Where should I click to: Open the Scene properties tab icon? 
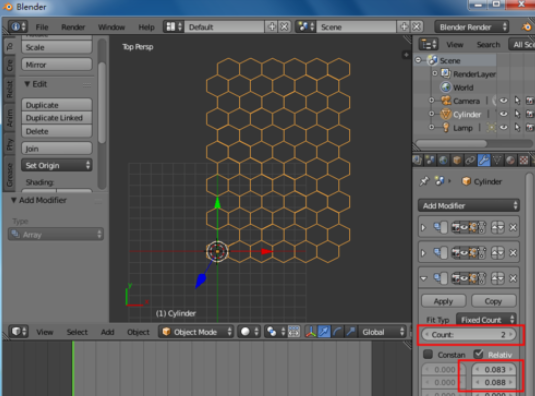pos(430,160)
